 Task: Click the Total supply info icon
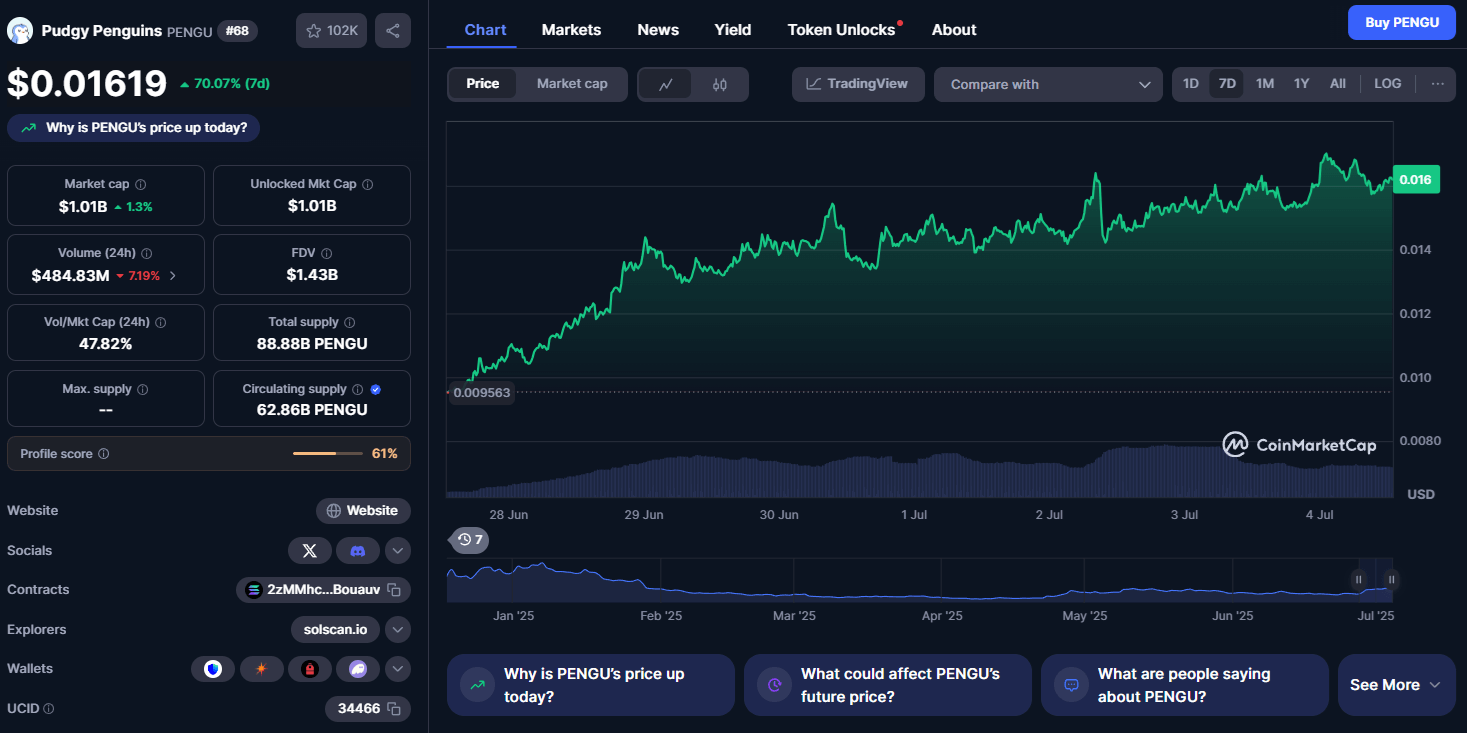tap(350, 323)
